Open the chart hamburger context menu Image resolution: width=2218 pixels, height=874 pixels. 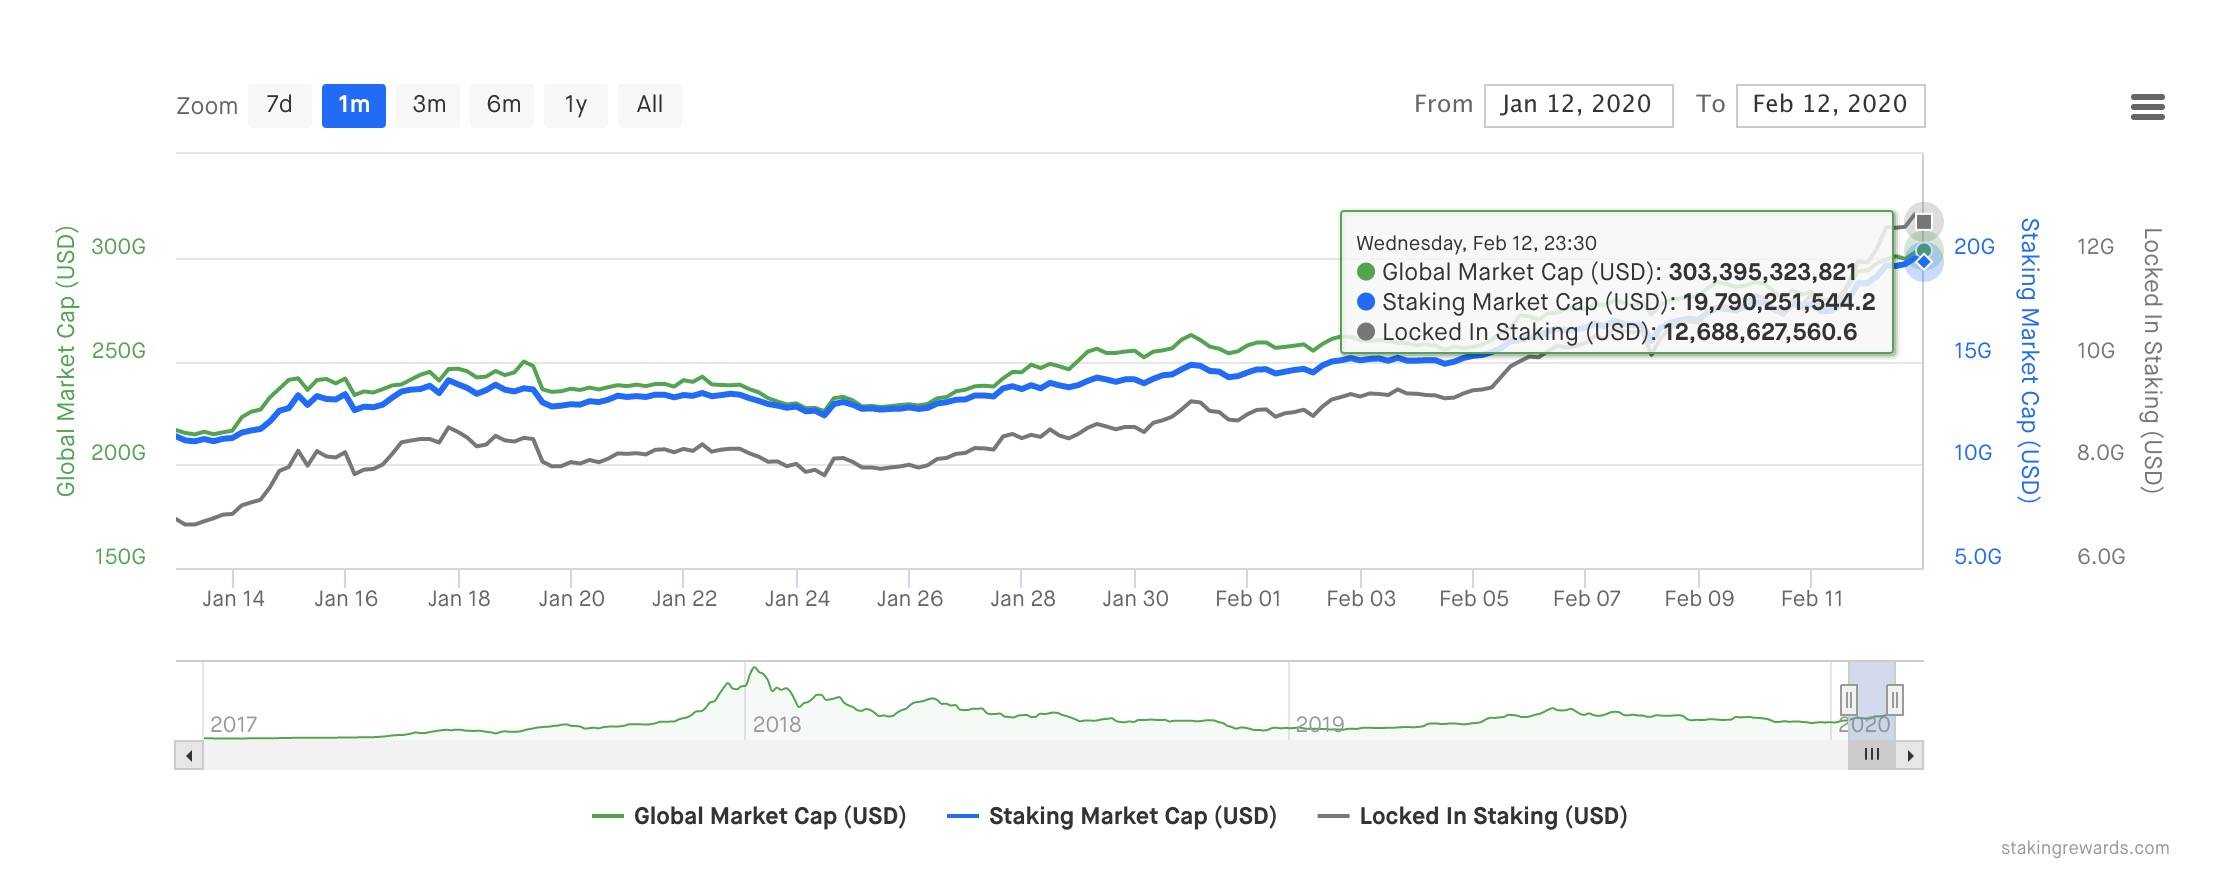[2147, 106]
